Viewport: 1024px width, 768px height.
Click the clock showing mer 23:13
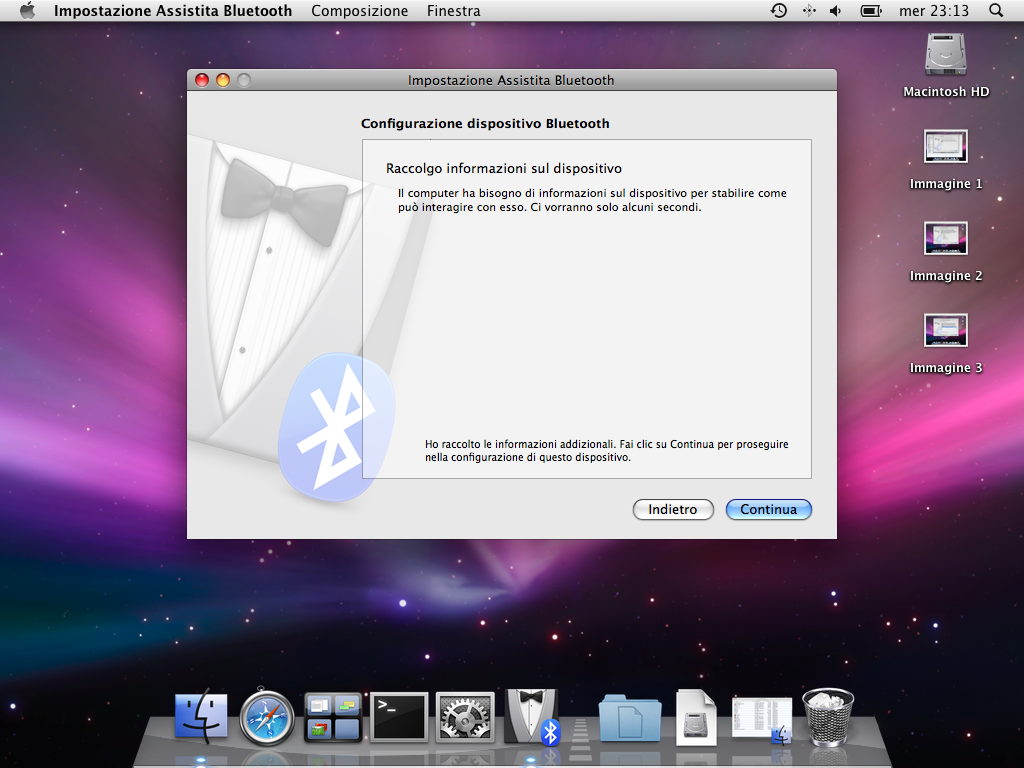tap(934, 10)
